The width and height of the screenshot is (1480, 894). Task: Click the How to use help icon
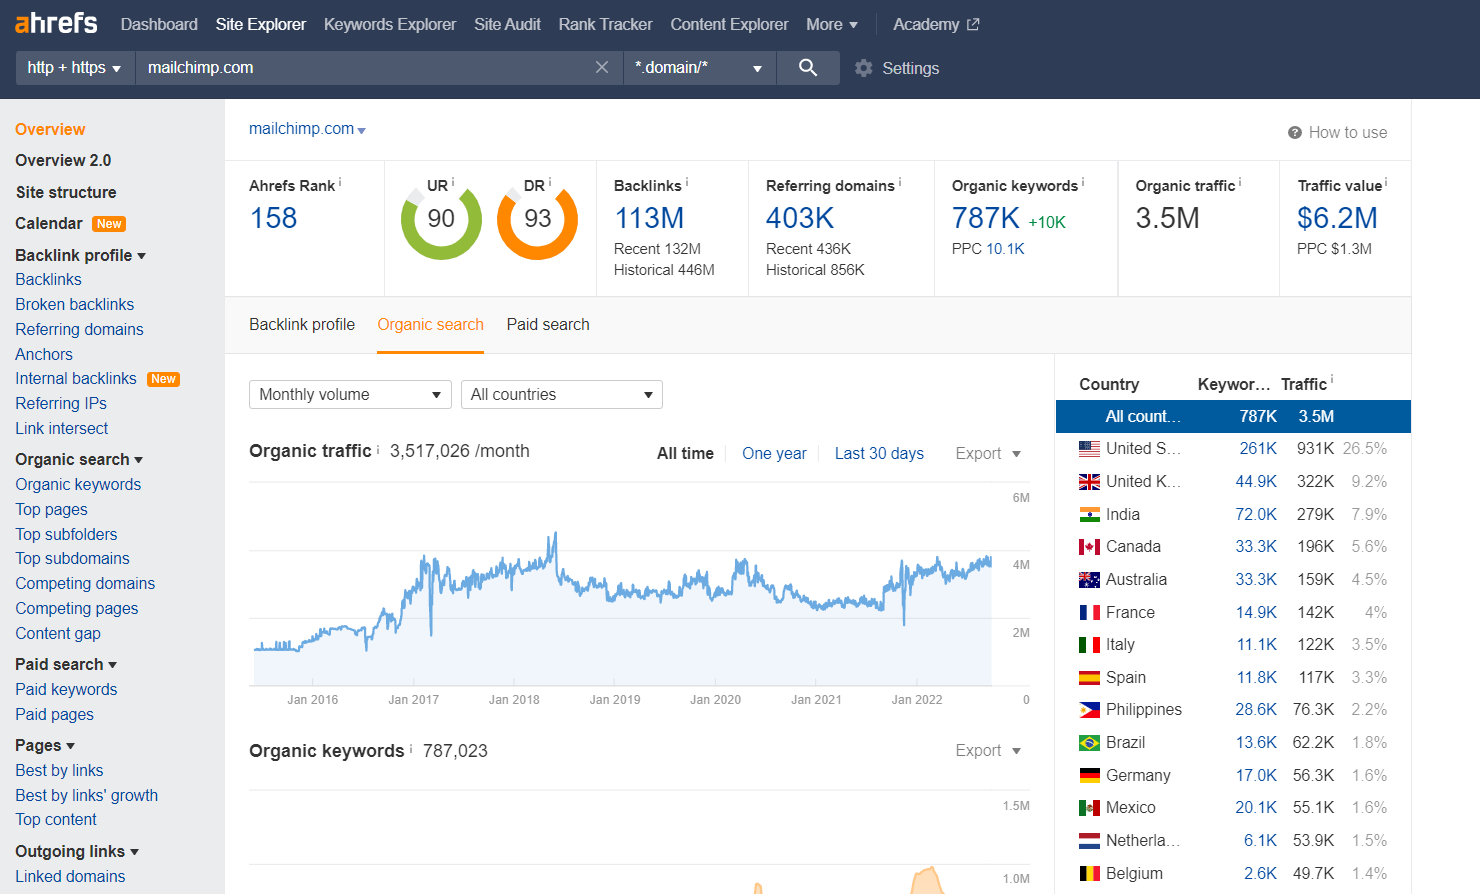[x=1295, y=132]
